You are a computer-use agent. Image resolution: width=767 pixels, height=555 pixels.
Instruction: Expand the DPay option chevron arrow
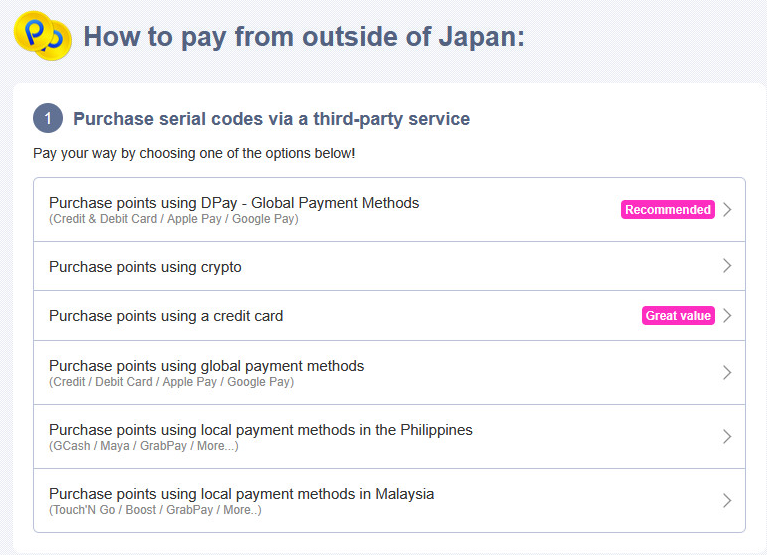(728, 210)
